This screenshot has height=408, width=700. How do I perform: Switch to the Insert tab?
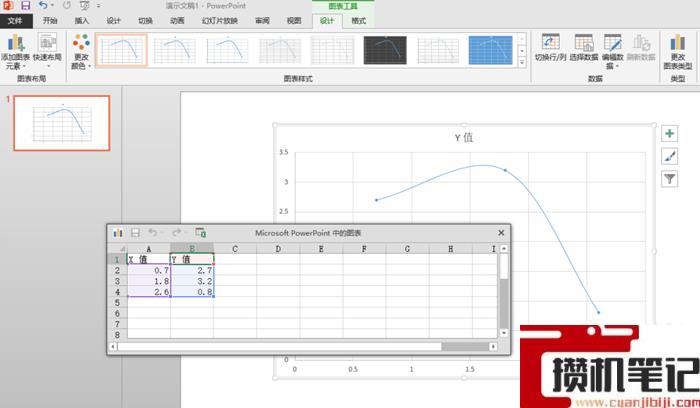coord(82,21)
